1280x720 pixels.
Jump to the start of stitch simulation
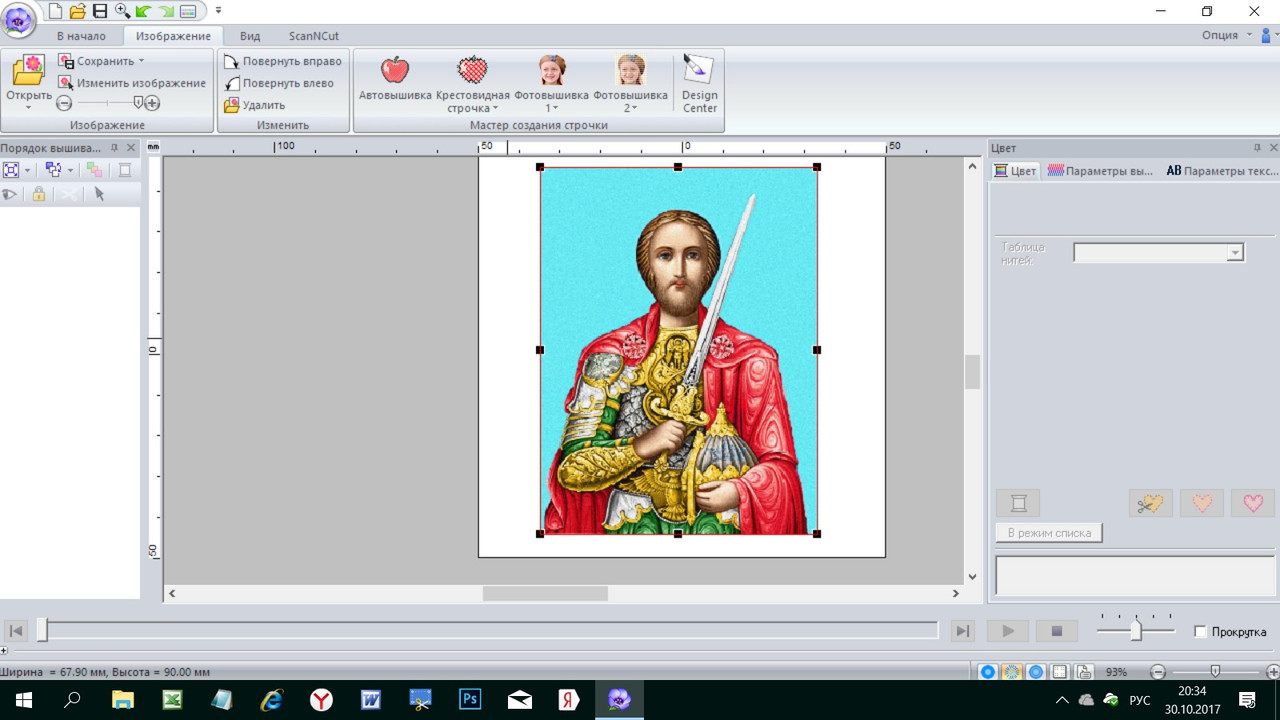click(15, 631)
